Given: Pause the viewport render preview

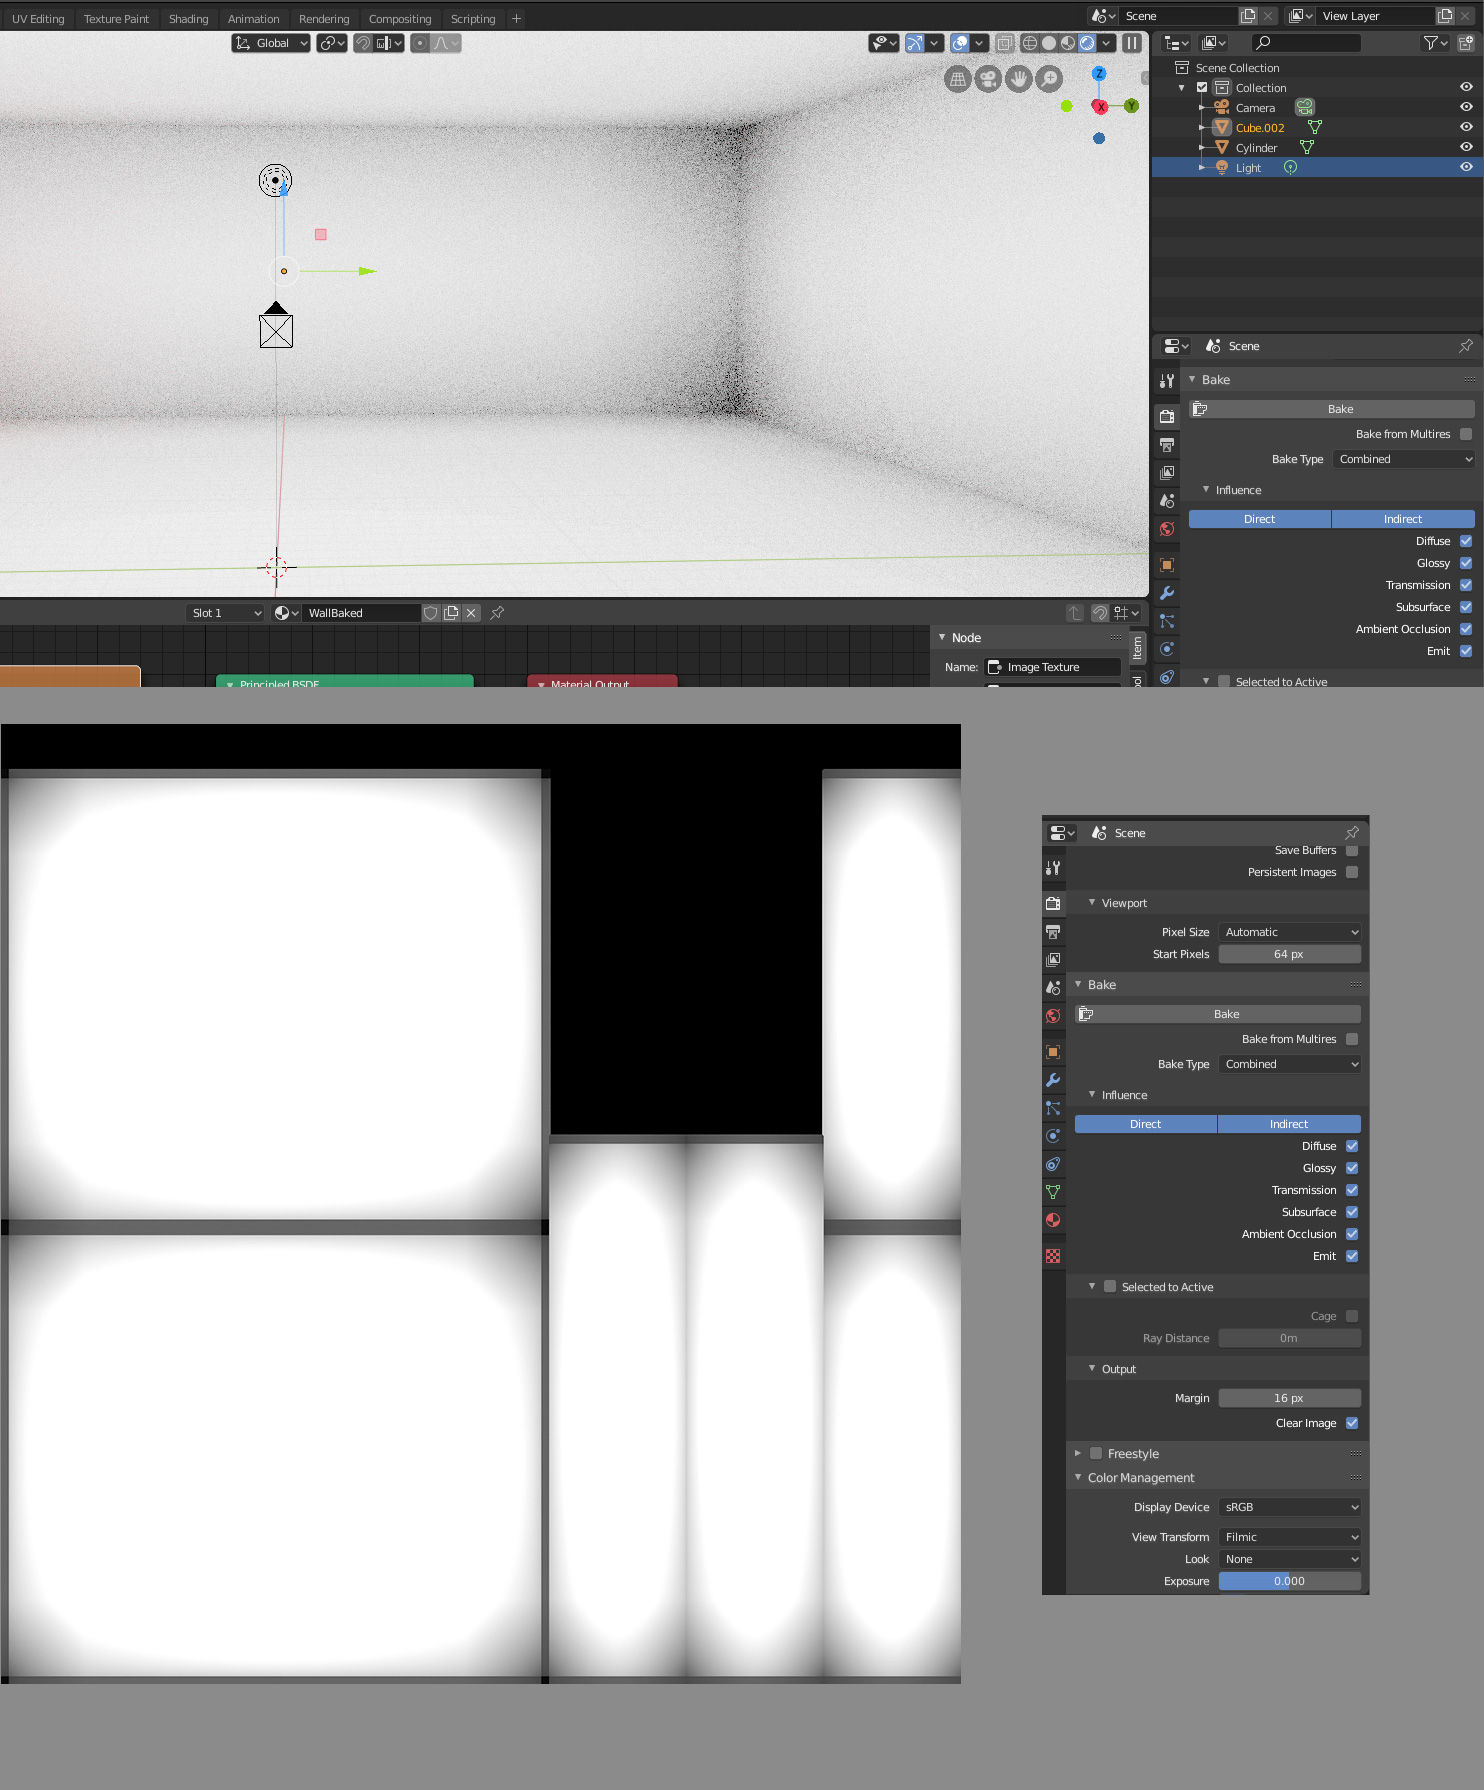Looking at the screenshot, I should 1131,43.
